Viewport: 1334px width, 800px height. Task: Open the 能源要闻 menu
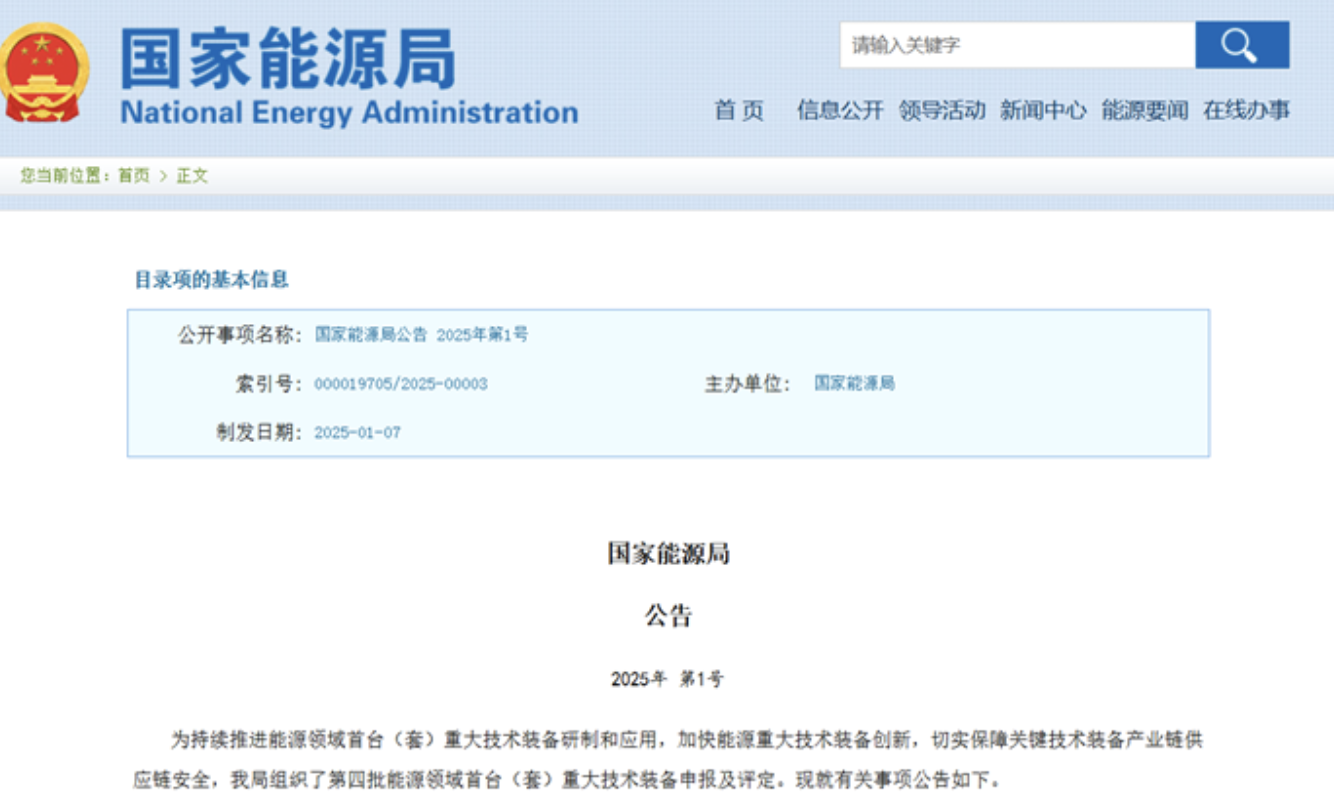click(1145, 110)
